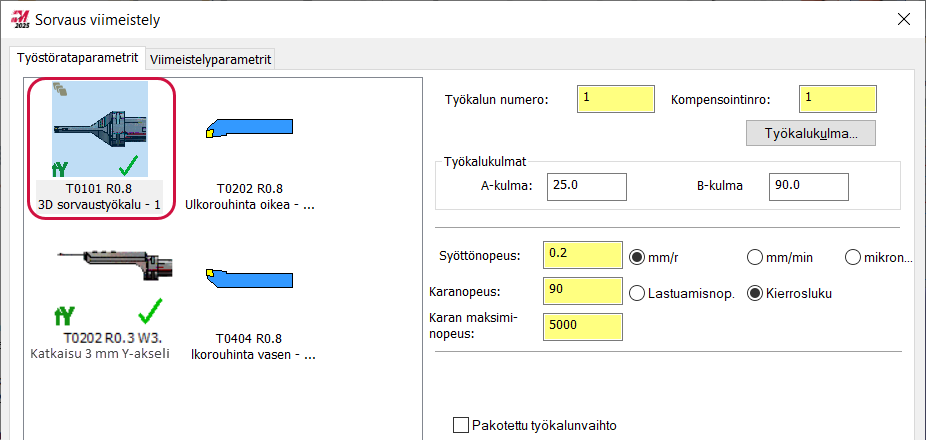Click the Ulkorouhinta oikea tool name
This screenshot has height=440, width=926.
pyautogui.click(x=249, y=205)
